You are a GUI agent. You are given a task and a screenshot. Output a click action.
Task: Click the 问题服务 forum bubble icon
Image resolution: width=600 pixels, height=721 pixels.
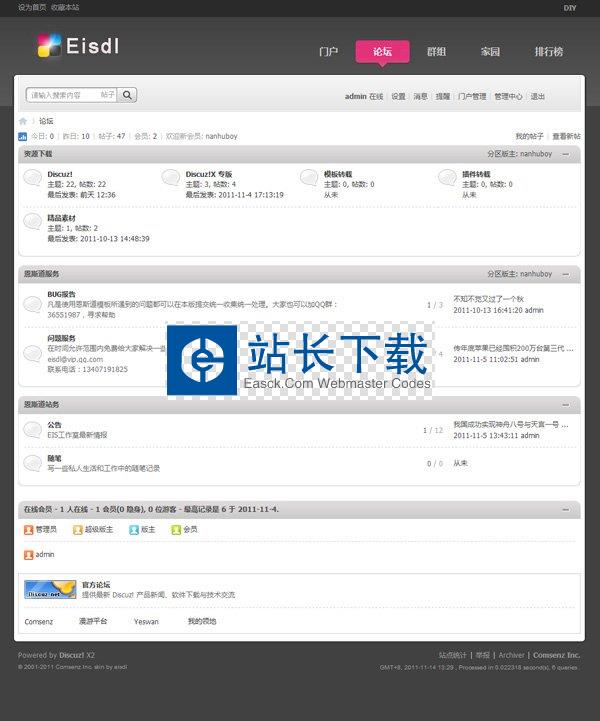(x=33, y=353)
